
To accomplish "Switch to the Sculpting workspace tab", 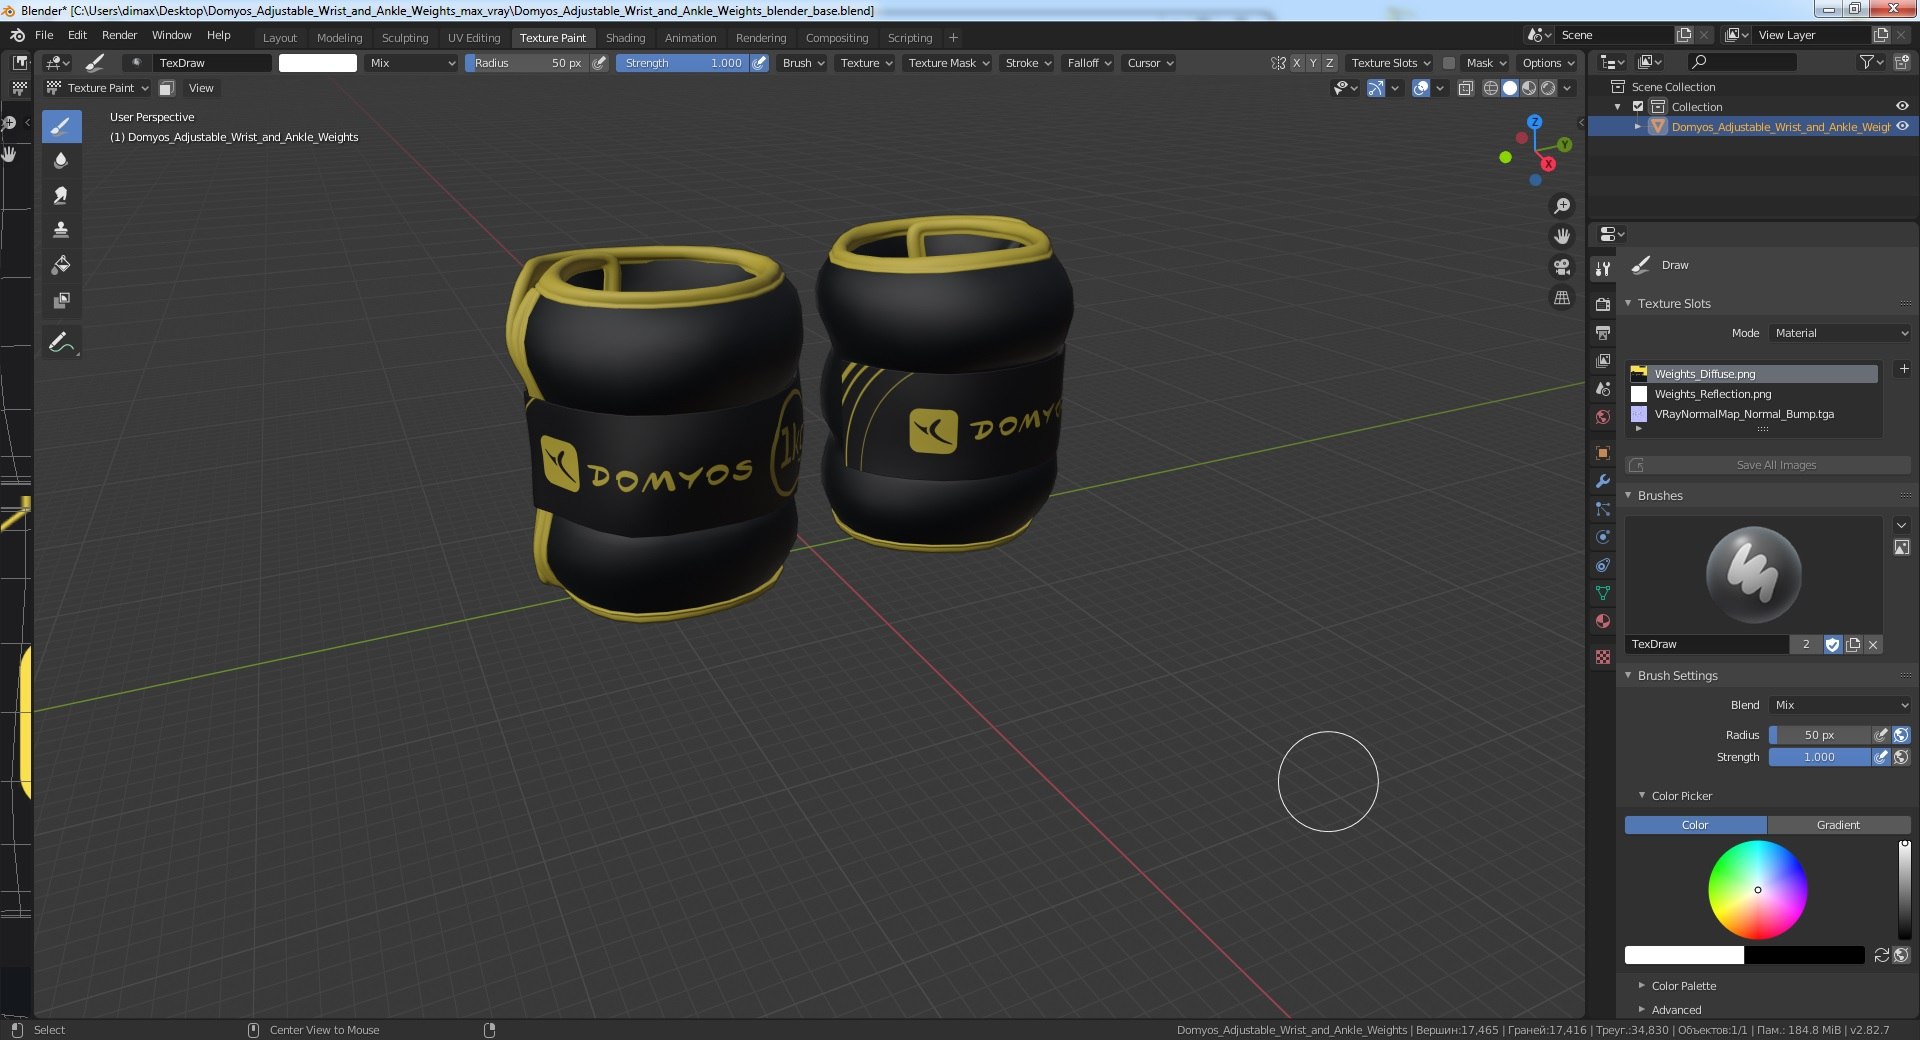I will (405, 38).
